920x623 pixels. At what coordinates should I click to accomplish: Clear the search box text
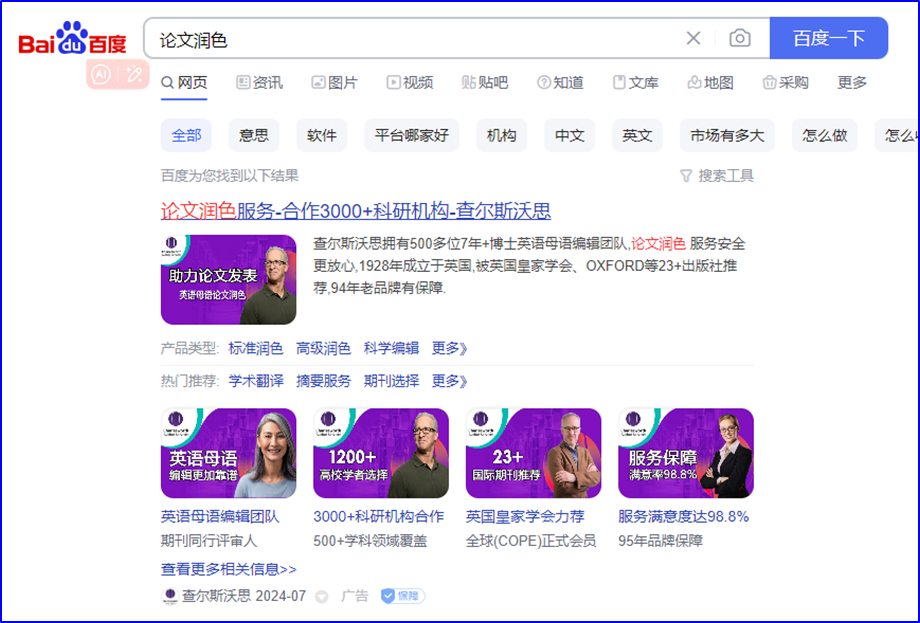(693, 38)
